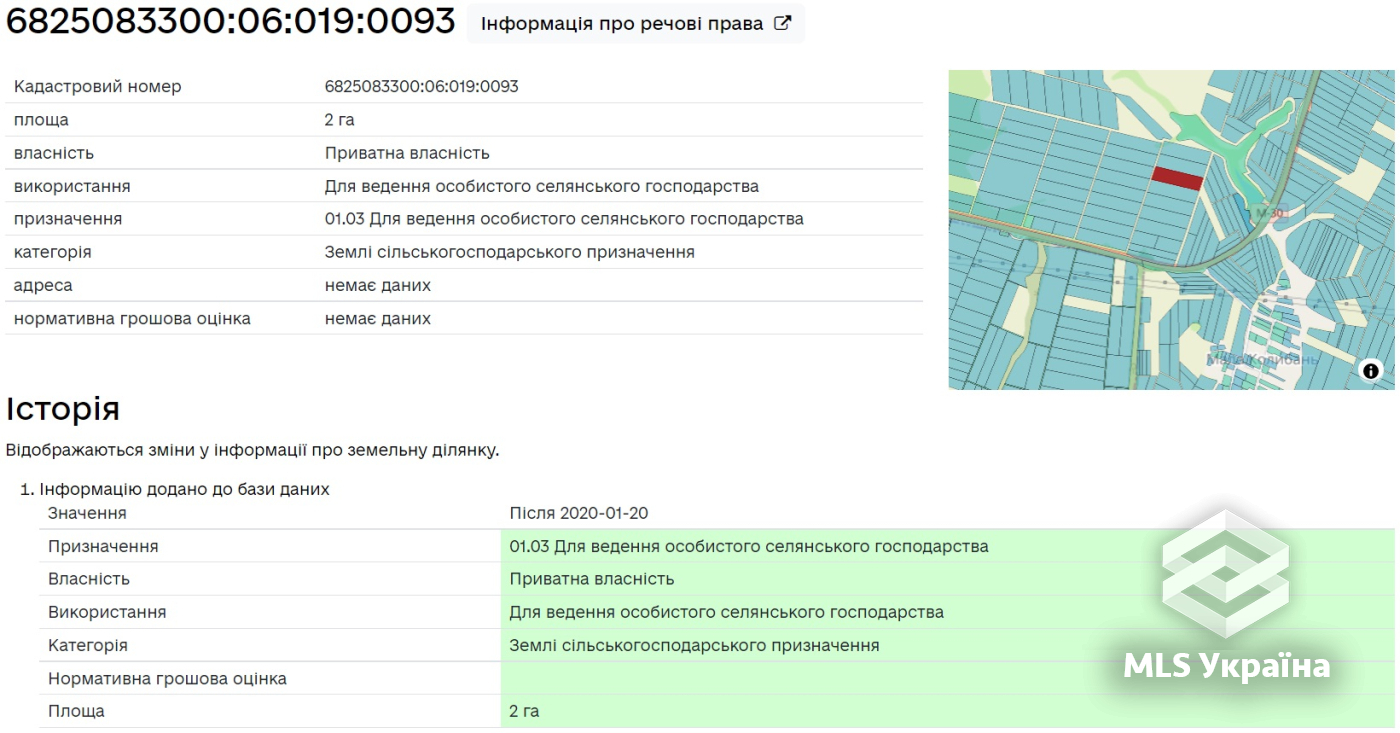Click the lowercase категорія label
Viewport: 1400px width, 733px height.
(53, 252)
